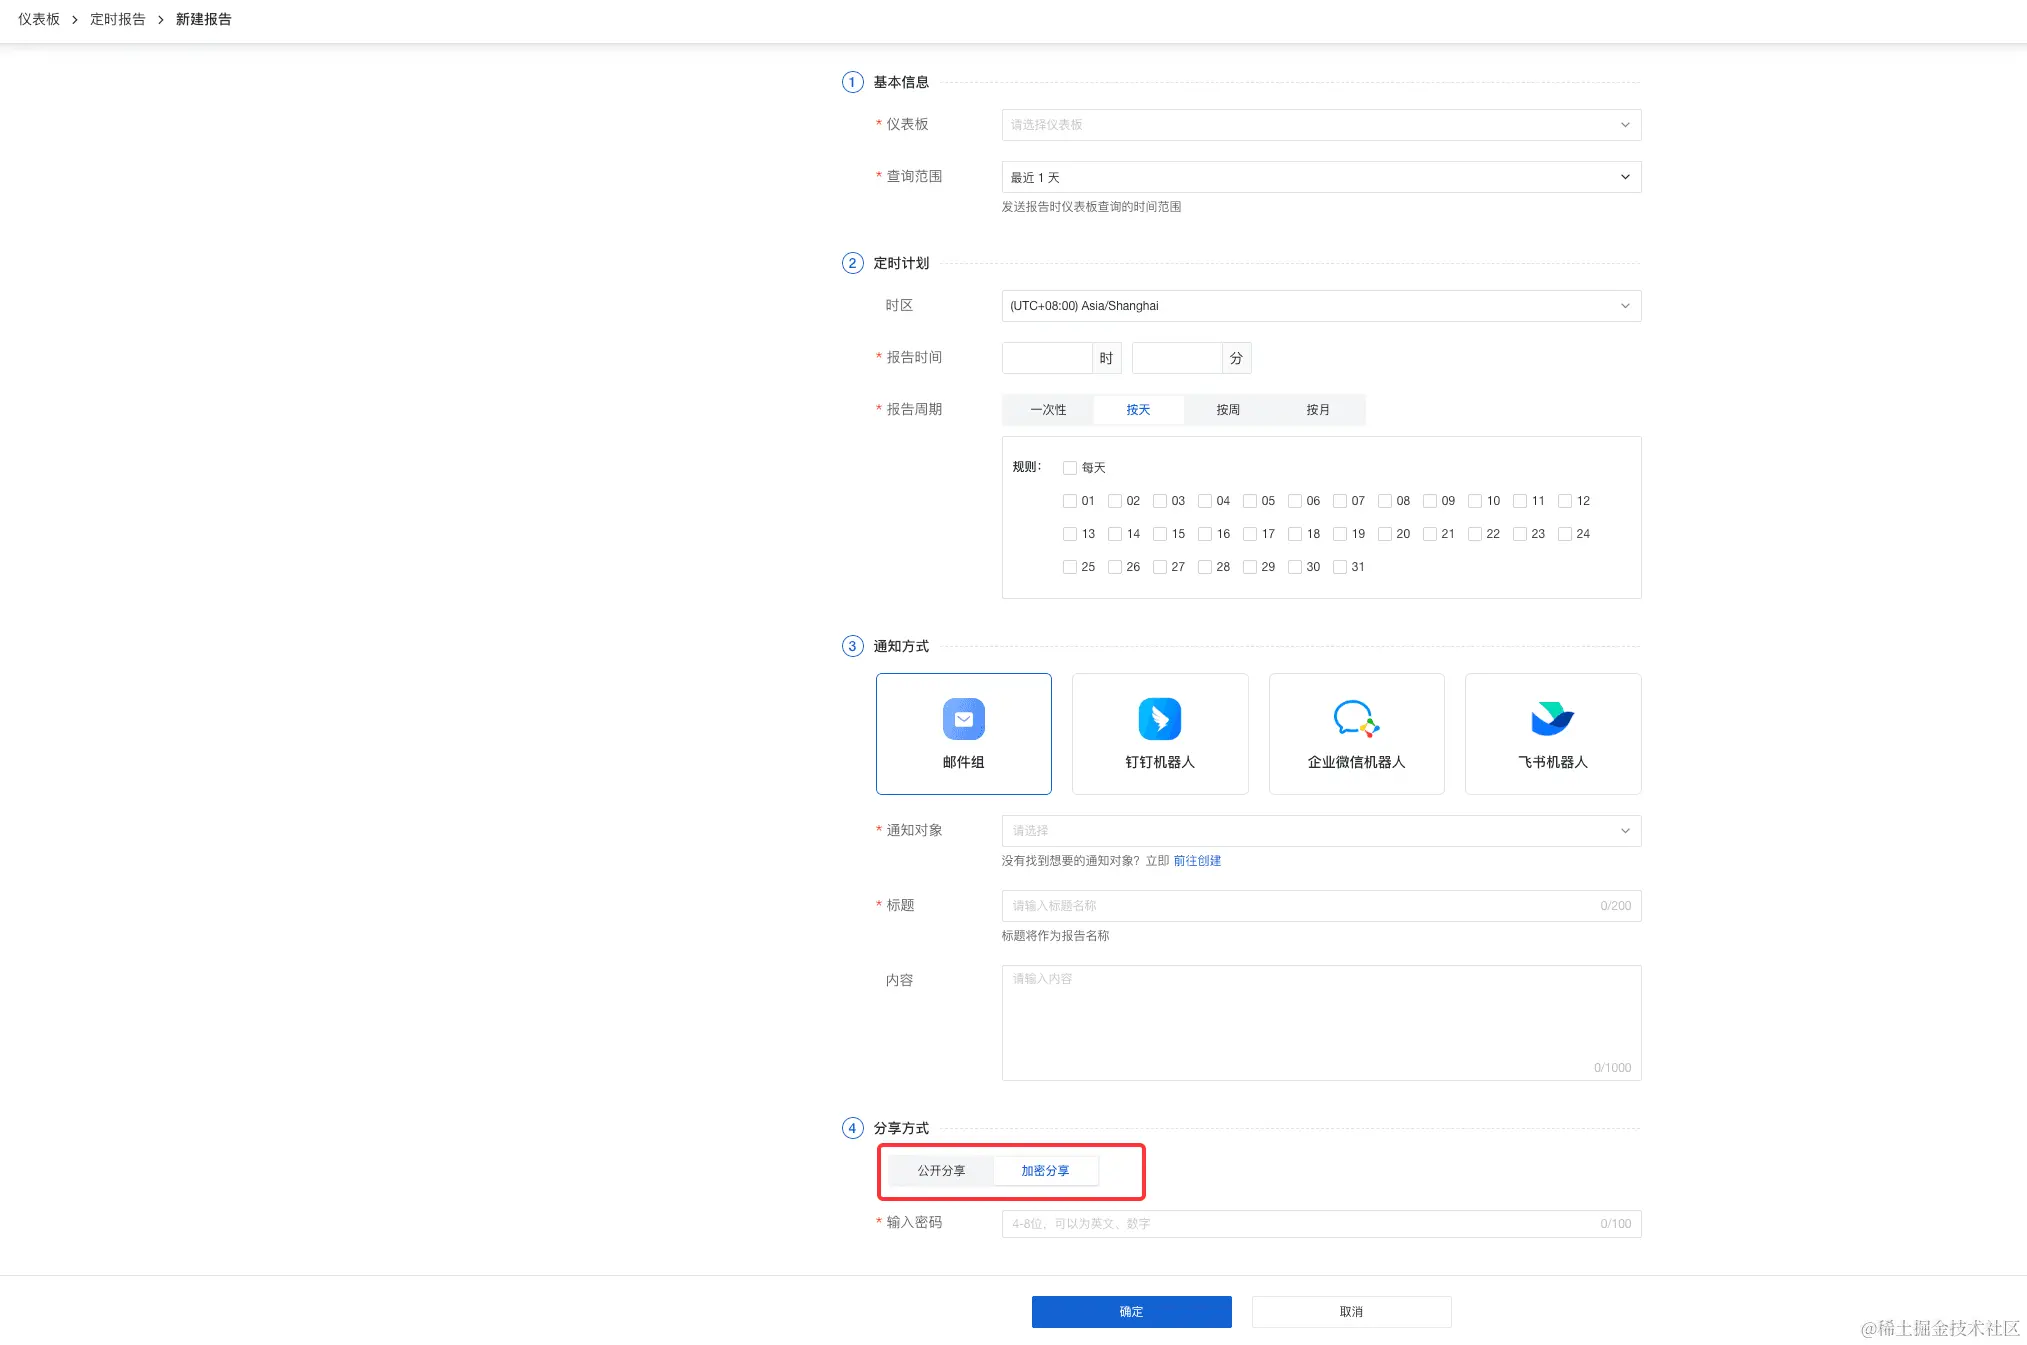Click the 定时报告 breadcrumb
Screen dimensions: 2027x1345
(118, 19)
